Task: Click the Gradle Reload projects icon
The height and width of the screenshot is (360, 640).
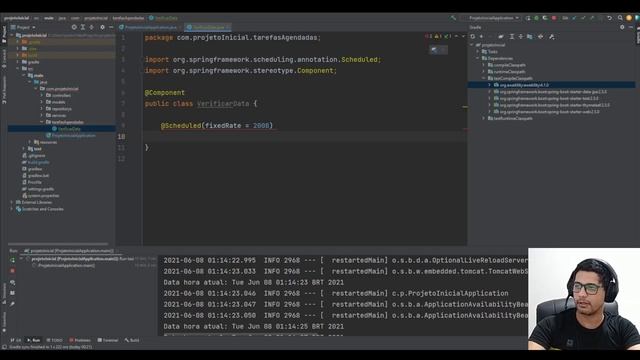Action: pos(473,37)
